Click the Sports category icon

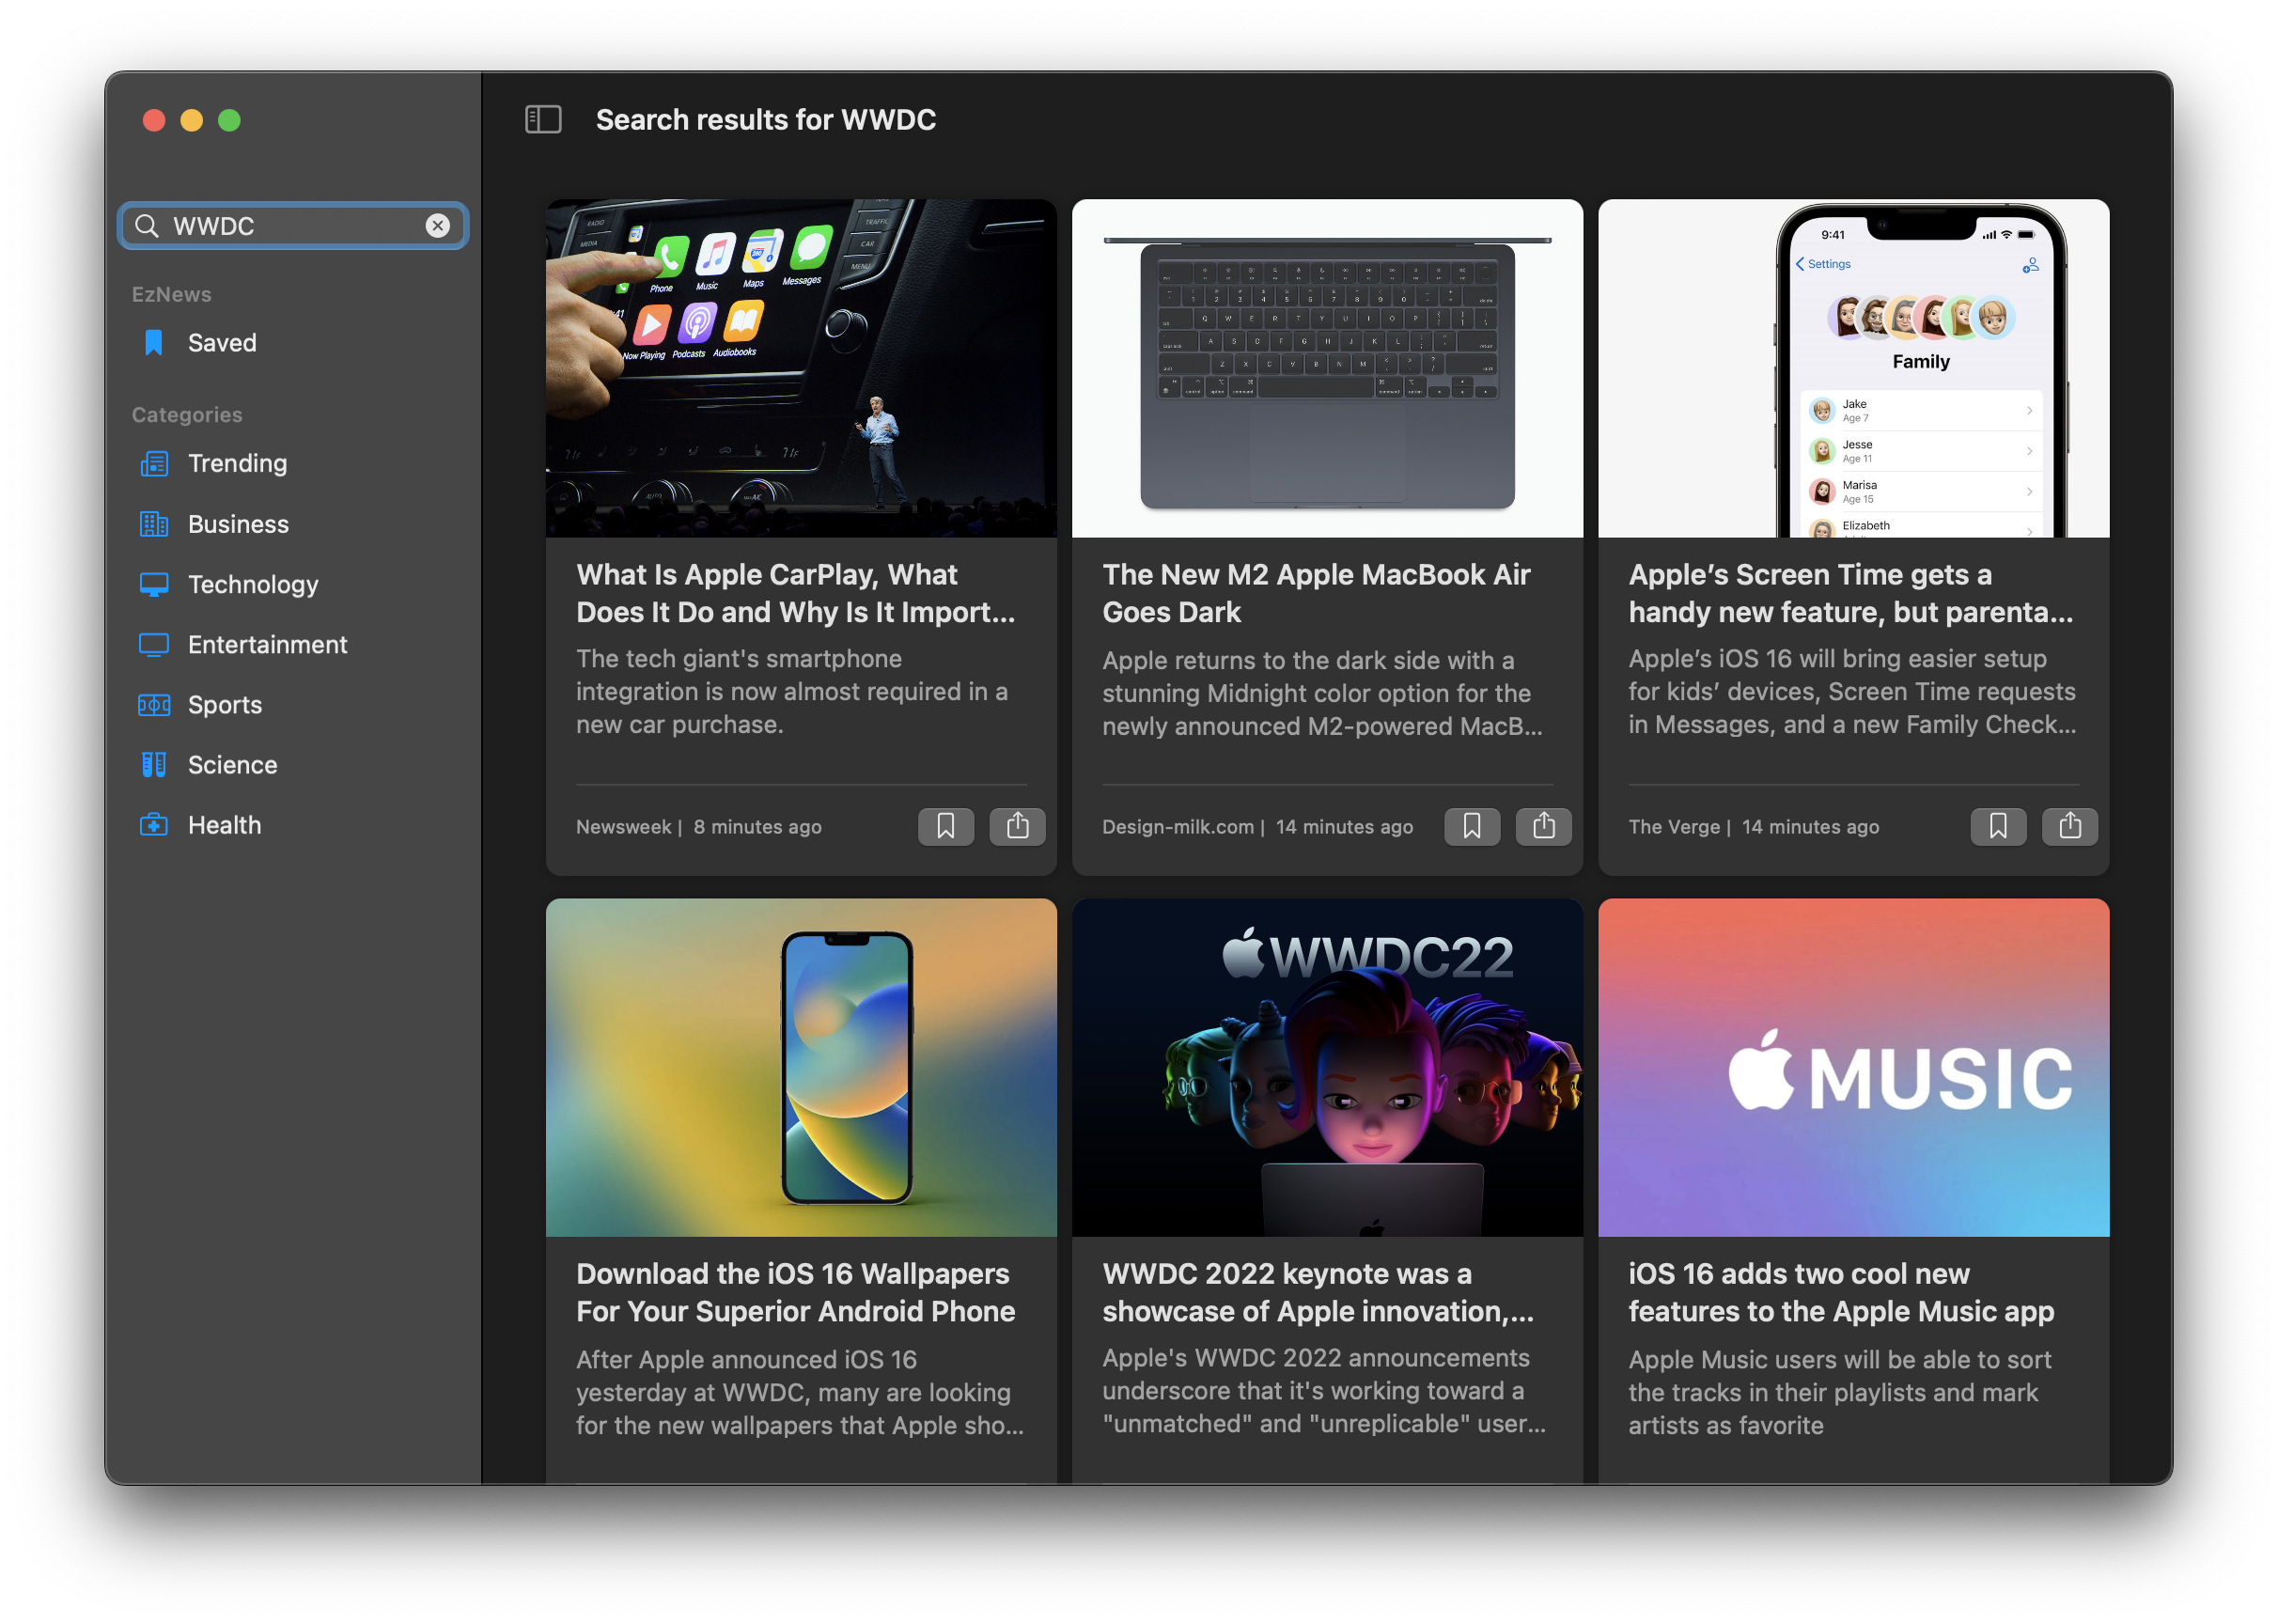point(153,704)
